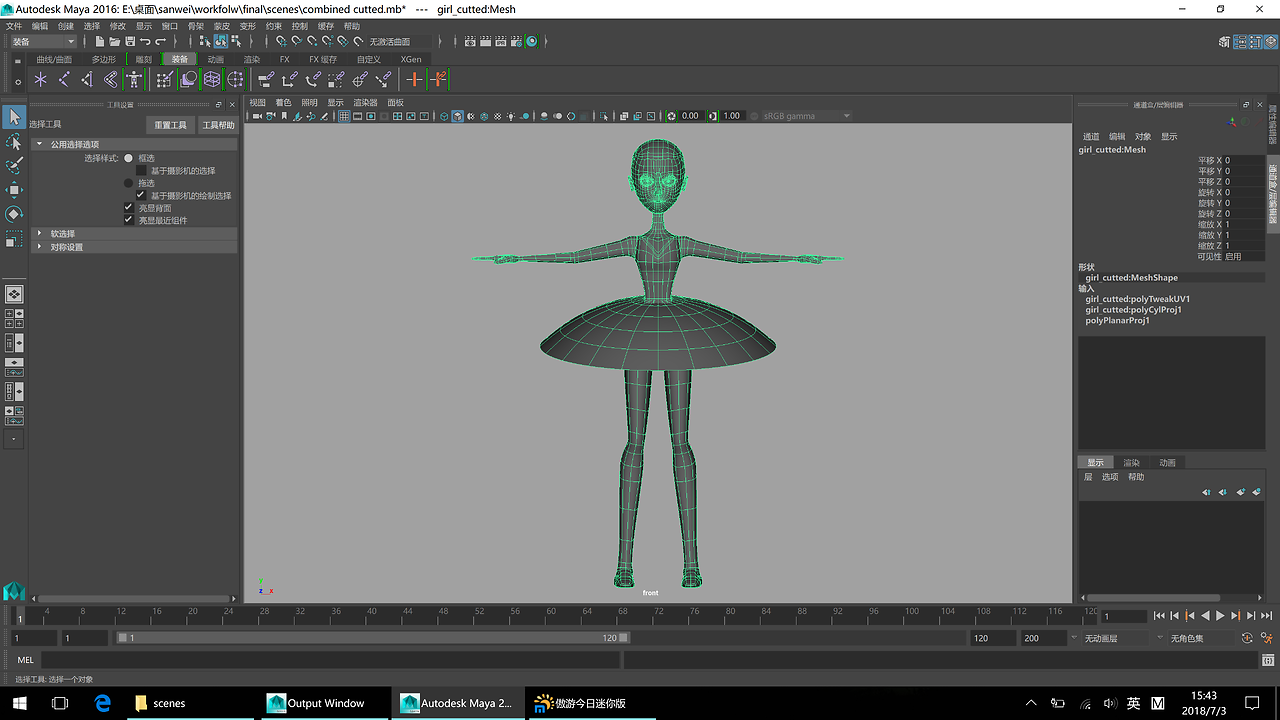Pick the Rotate tool in toolbox
The width and height of the screenshot is (1280, 720).
tap(14, 214)
